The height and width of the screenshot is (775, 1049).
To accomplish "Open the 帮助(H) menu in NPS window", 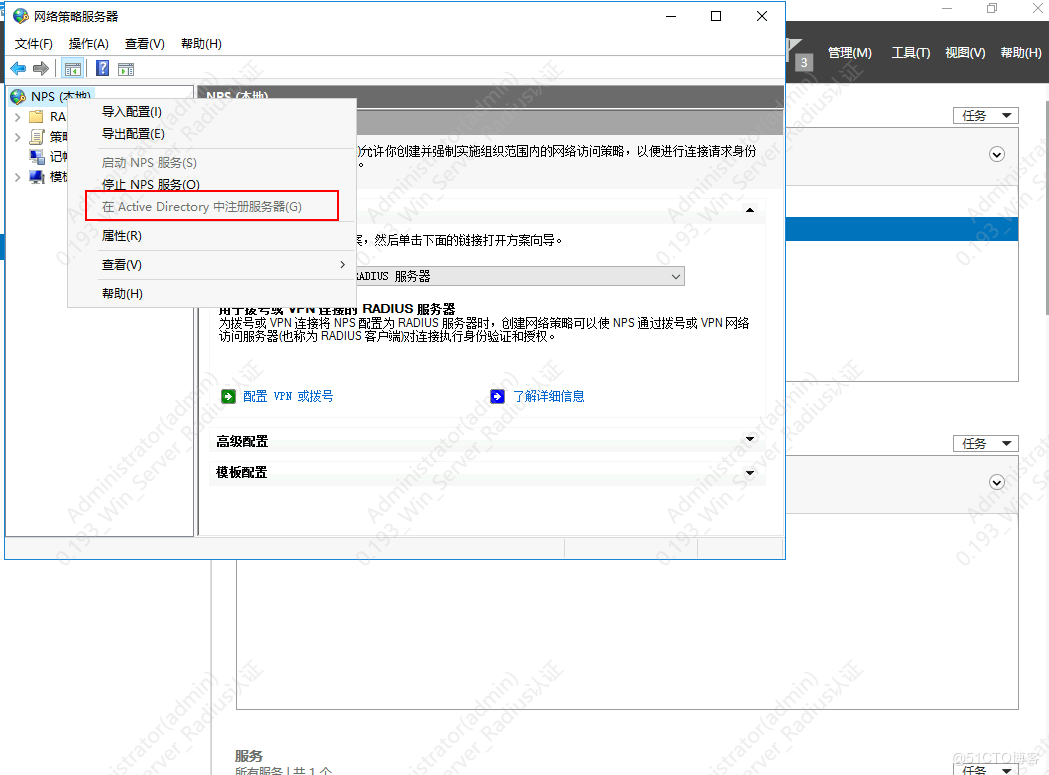I will click(x=201, y=44).
